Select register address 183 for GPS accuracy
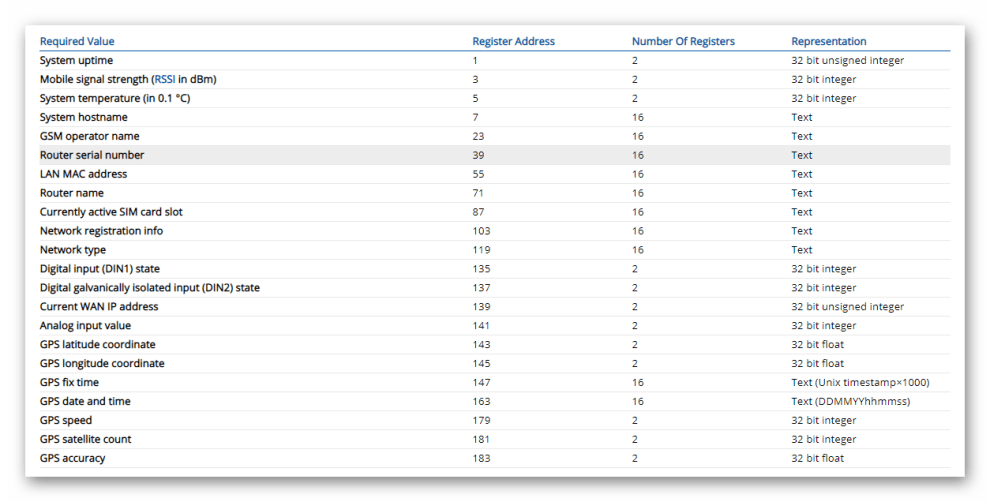Viewport: 990px width, 502px height. click(481, 458)
